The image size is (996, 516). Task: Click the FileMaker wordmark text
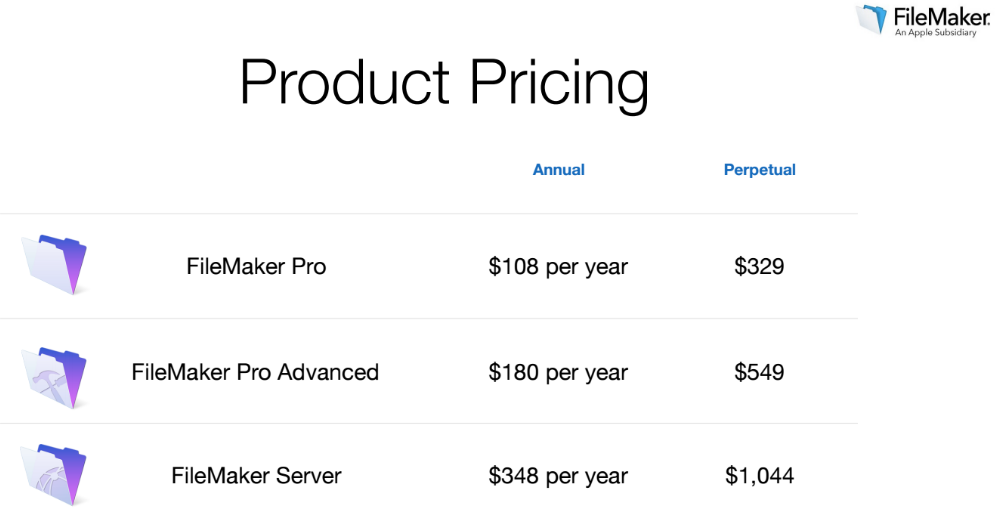tap(940, 16)
